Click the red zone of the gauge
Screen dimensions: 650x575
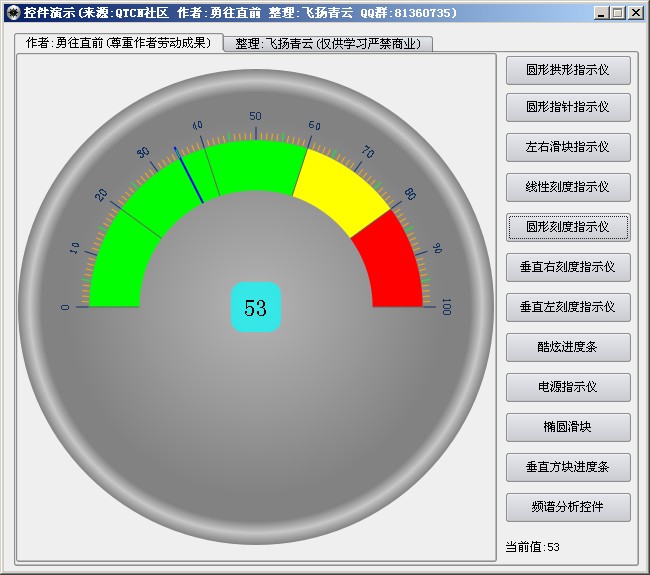tap(392, 265)
